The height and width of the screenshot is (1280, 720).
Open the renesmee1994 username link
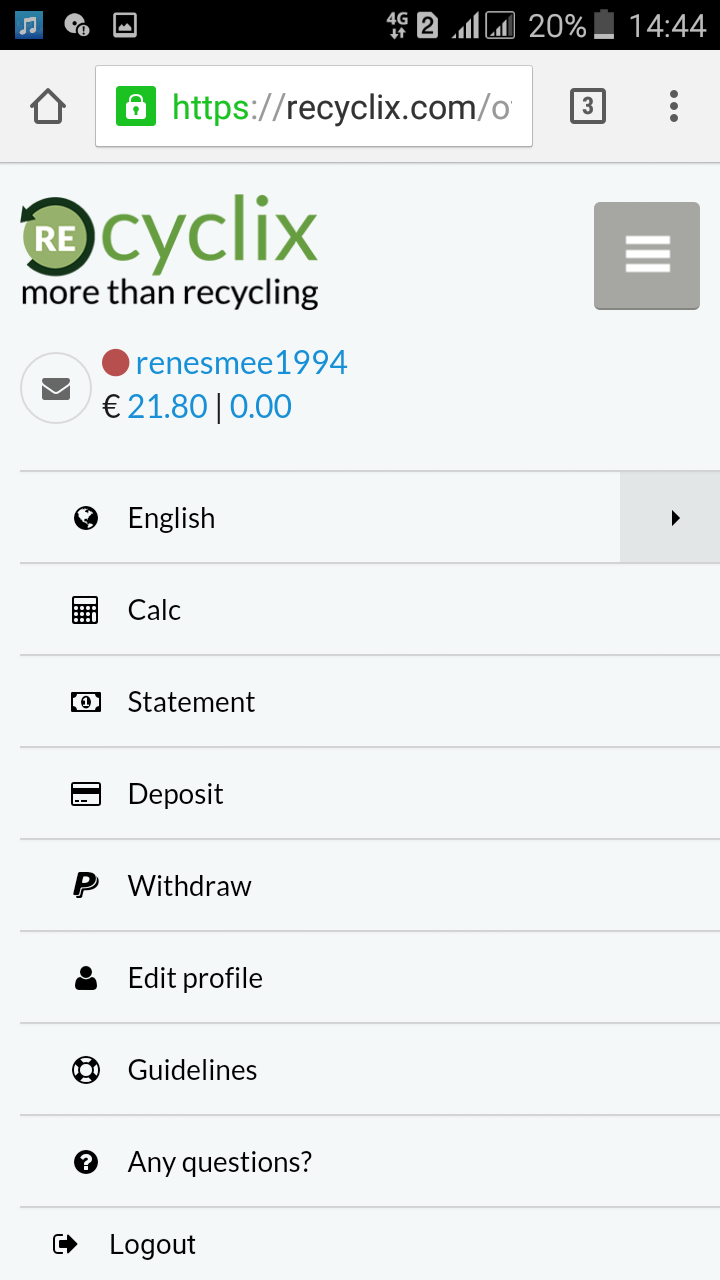tap(241, 362)
